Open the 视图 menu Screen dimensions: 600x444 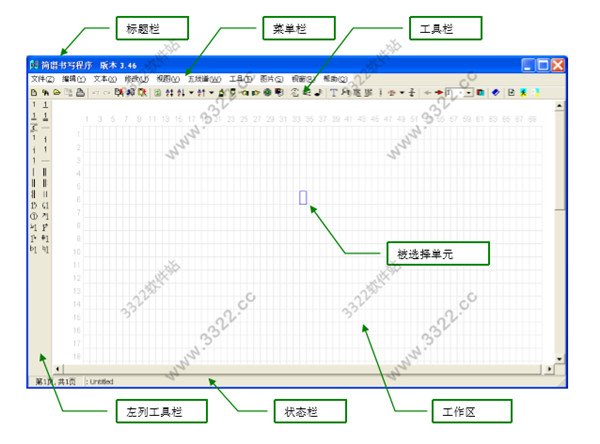pos(168,79)
